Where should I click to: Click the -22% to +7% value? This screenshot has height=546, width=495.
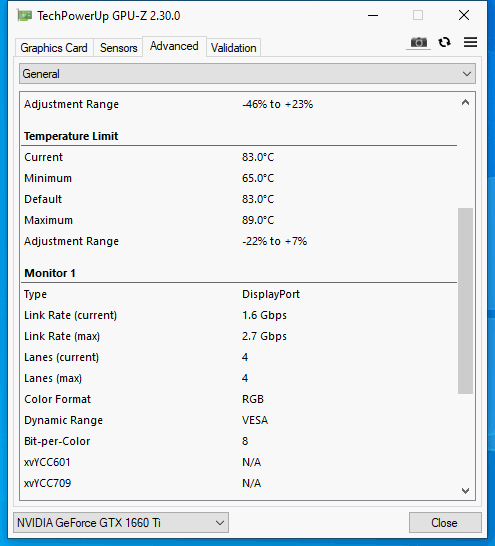[x=275, y=241]
